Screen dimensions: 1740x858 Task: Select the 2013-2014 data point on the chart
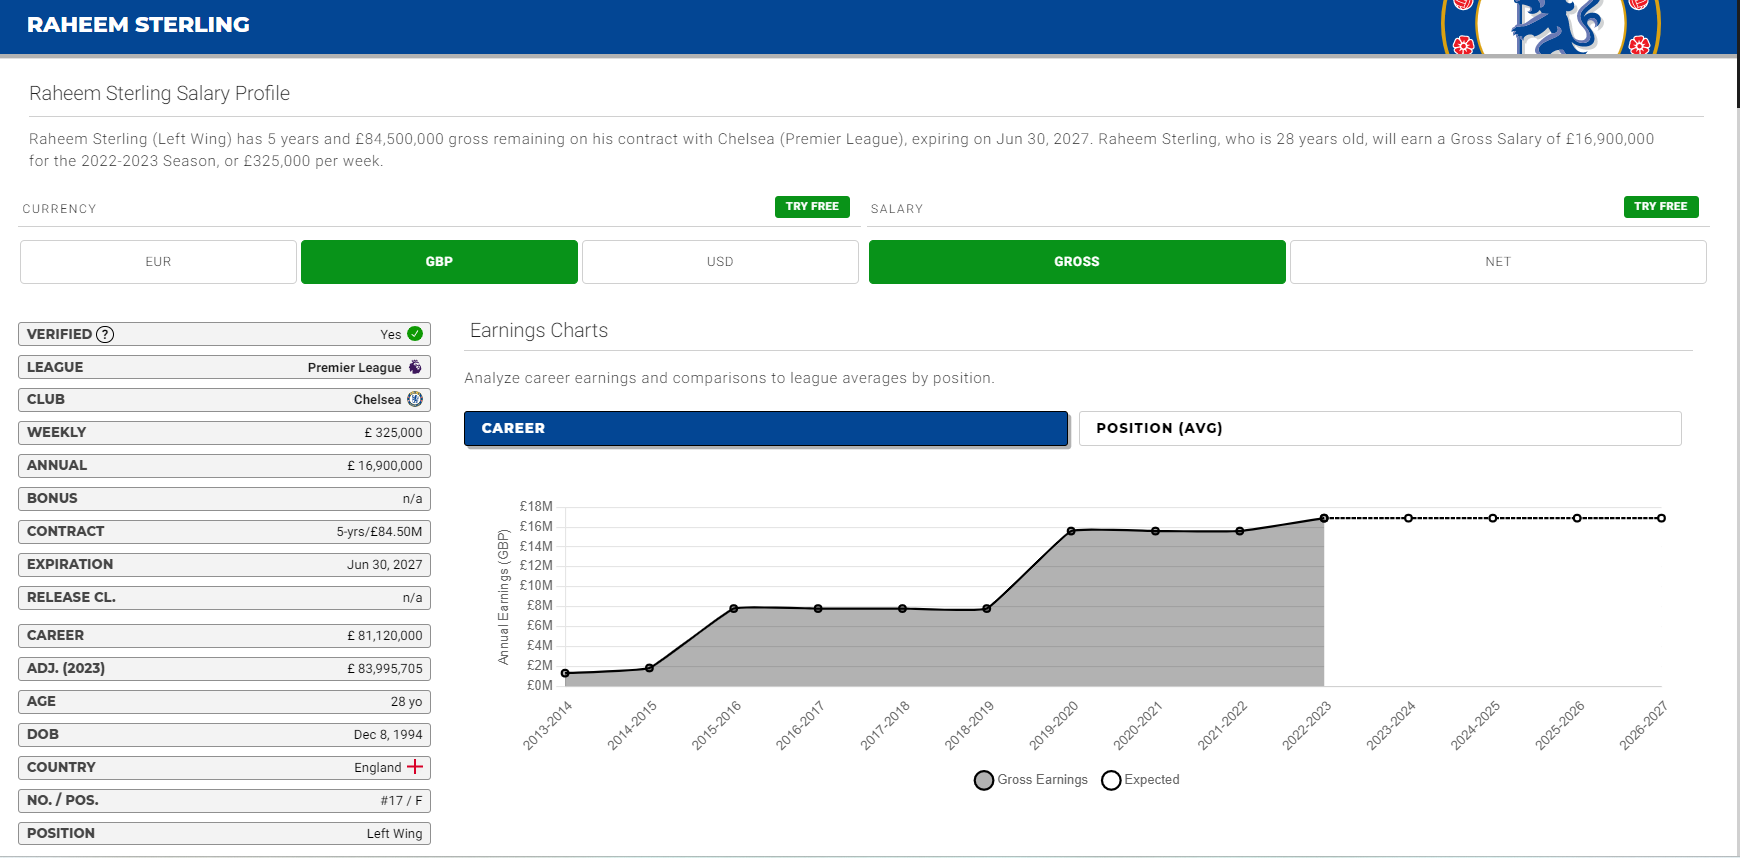pyautogui.click(x=565, y=673)
